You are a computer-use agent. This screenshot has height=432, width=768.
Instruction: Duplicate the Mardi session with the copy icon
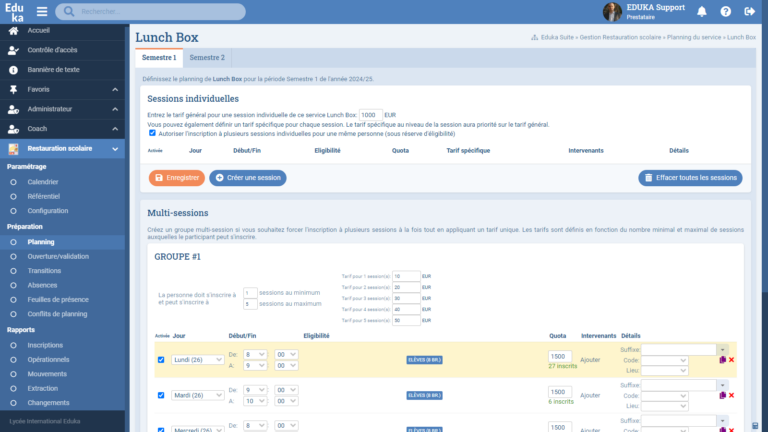pos(722,395)
